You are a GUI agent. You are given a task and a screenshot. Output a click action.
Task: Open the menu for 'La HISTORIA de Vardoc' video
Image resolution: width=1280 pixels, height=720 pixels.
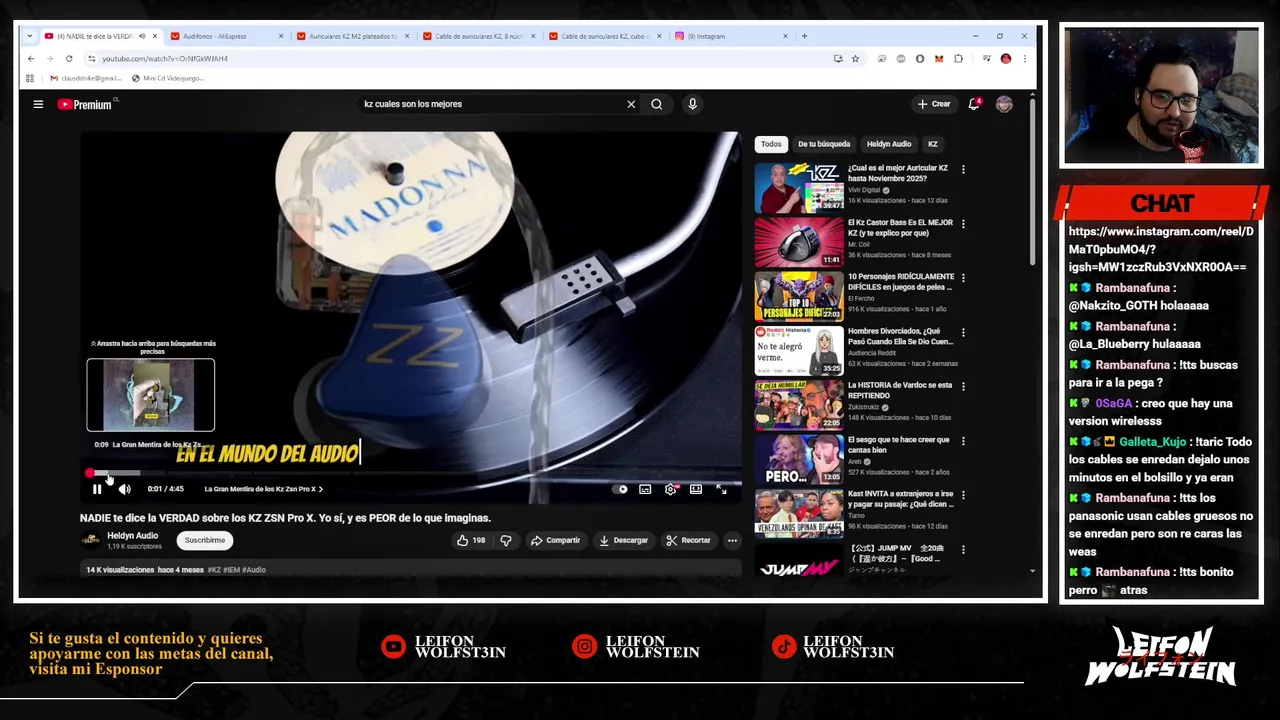pyautogui.click(x=963, y=386)
